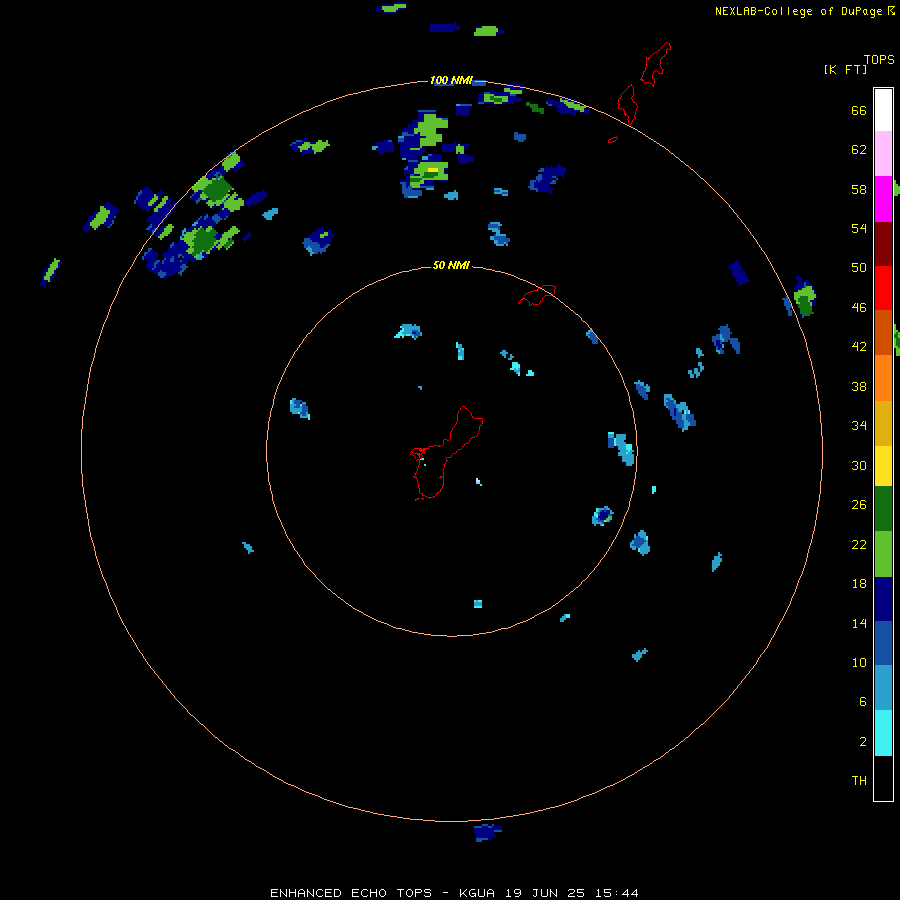The image size is (900, 900).
Task: Select the "54" legend value
Action: (x=859, y=228)
